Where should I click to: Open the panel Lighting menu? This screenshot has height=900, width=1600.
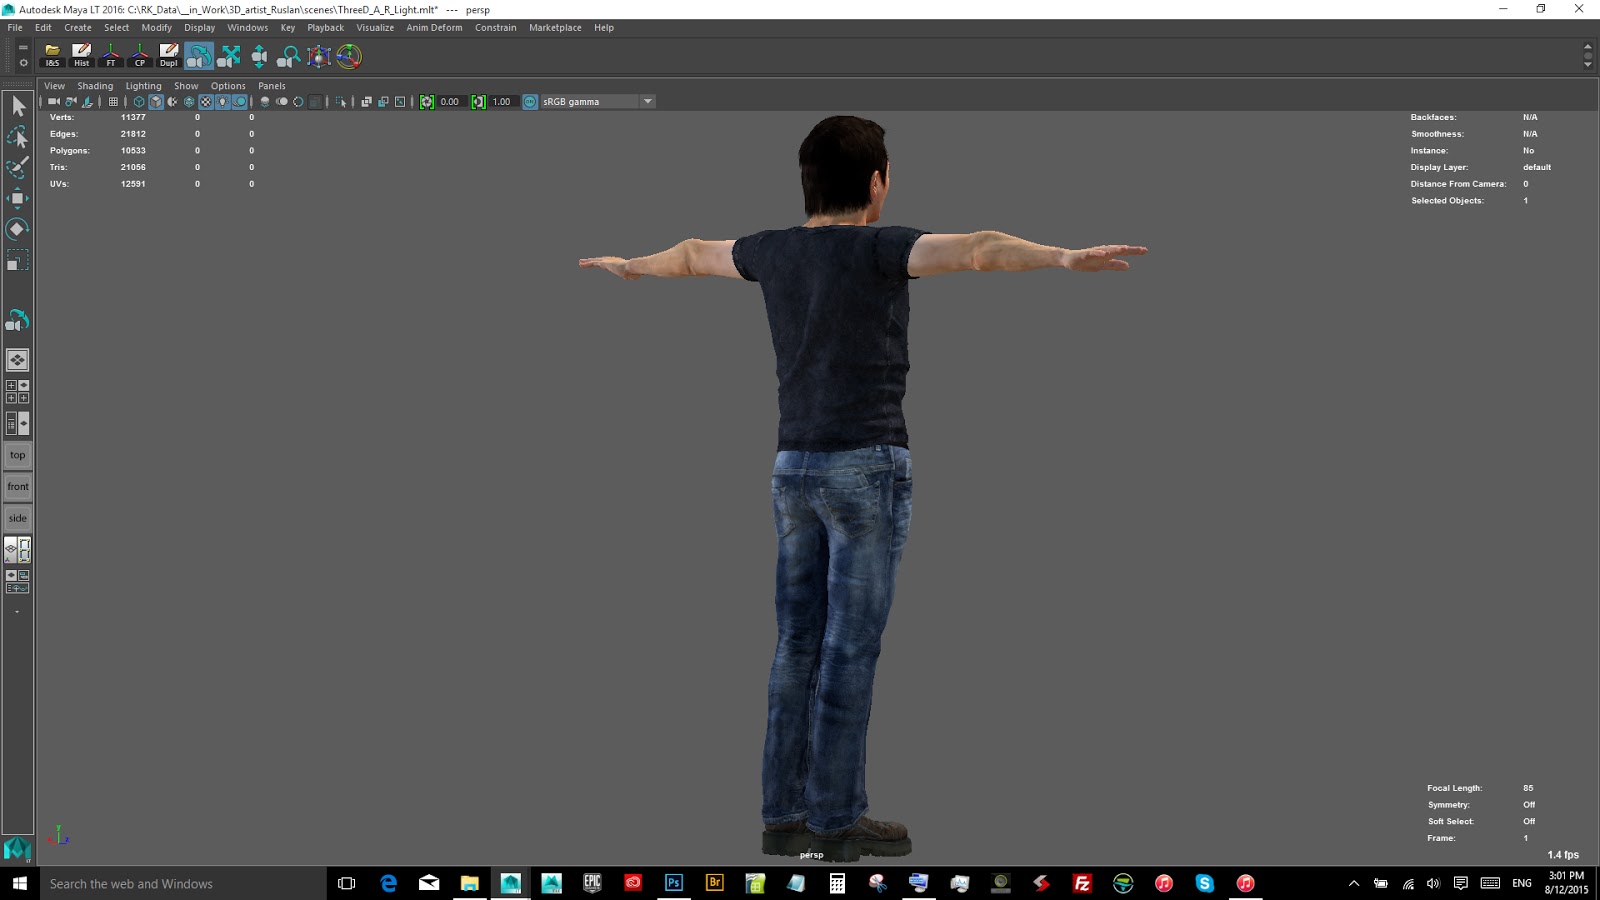(x=143, y=86)
